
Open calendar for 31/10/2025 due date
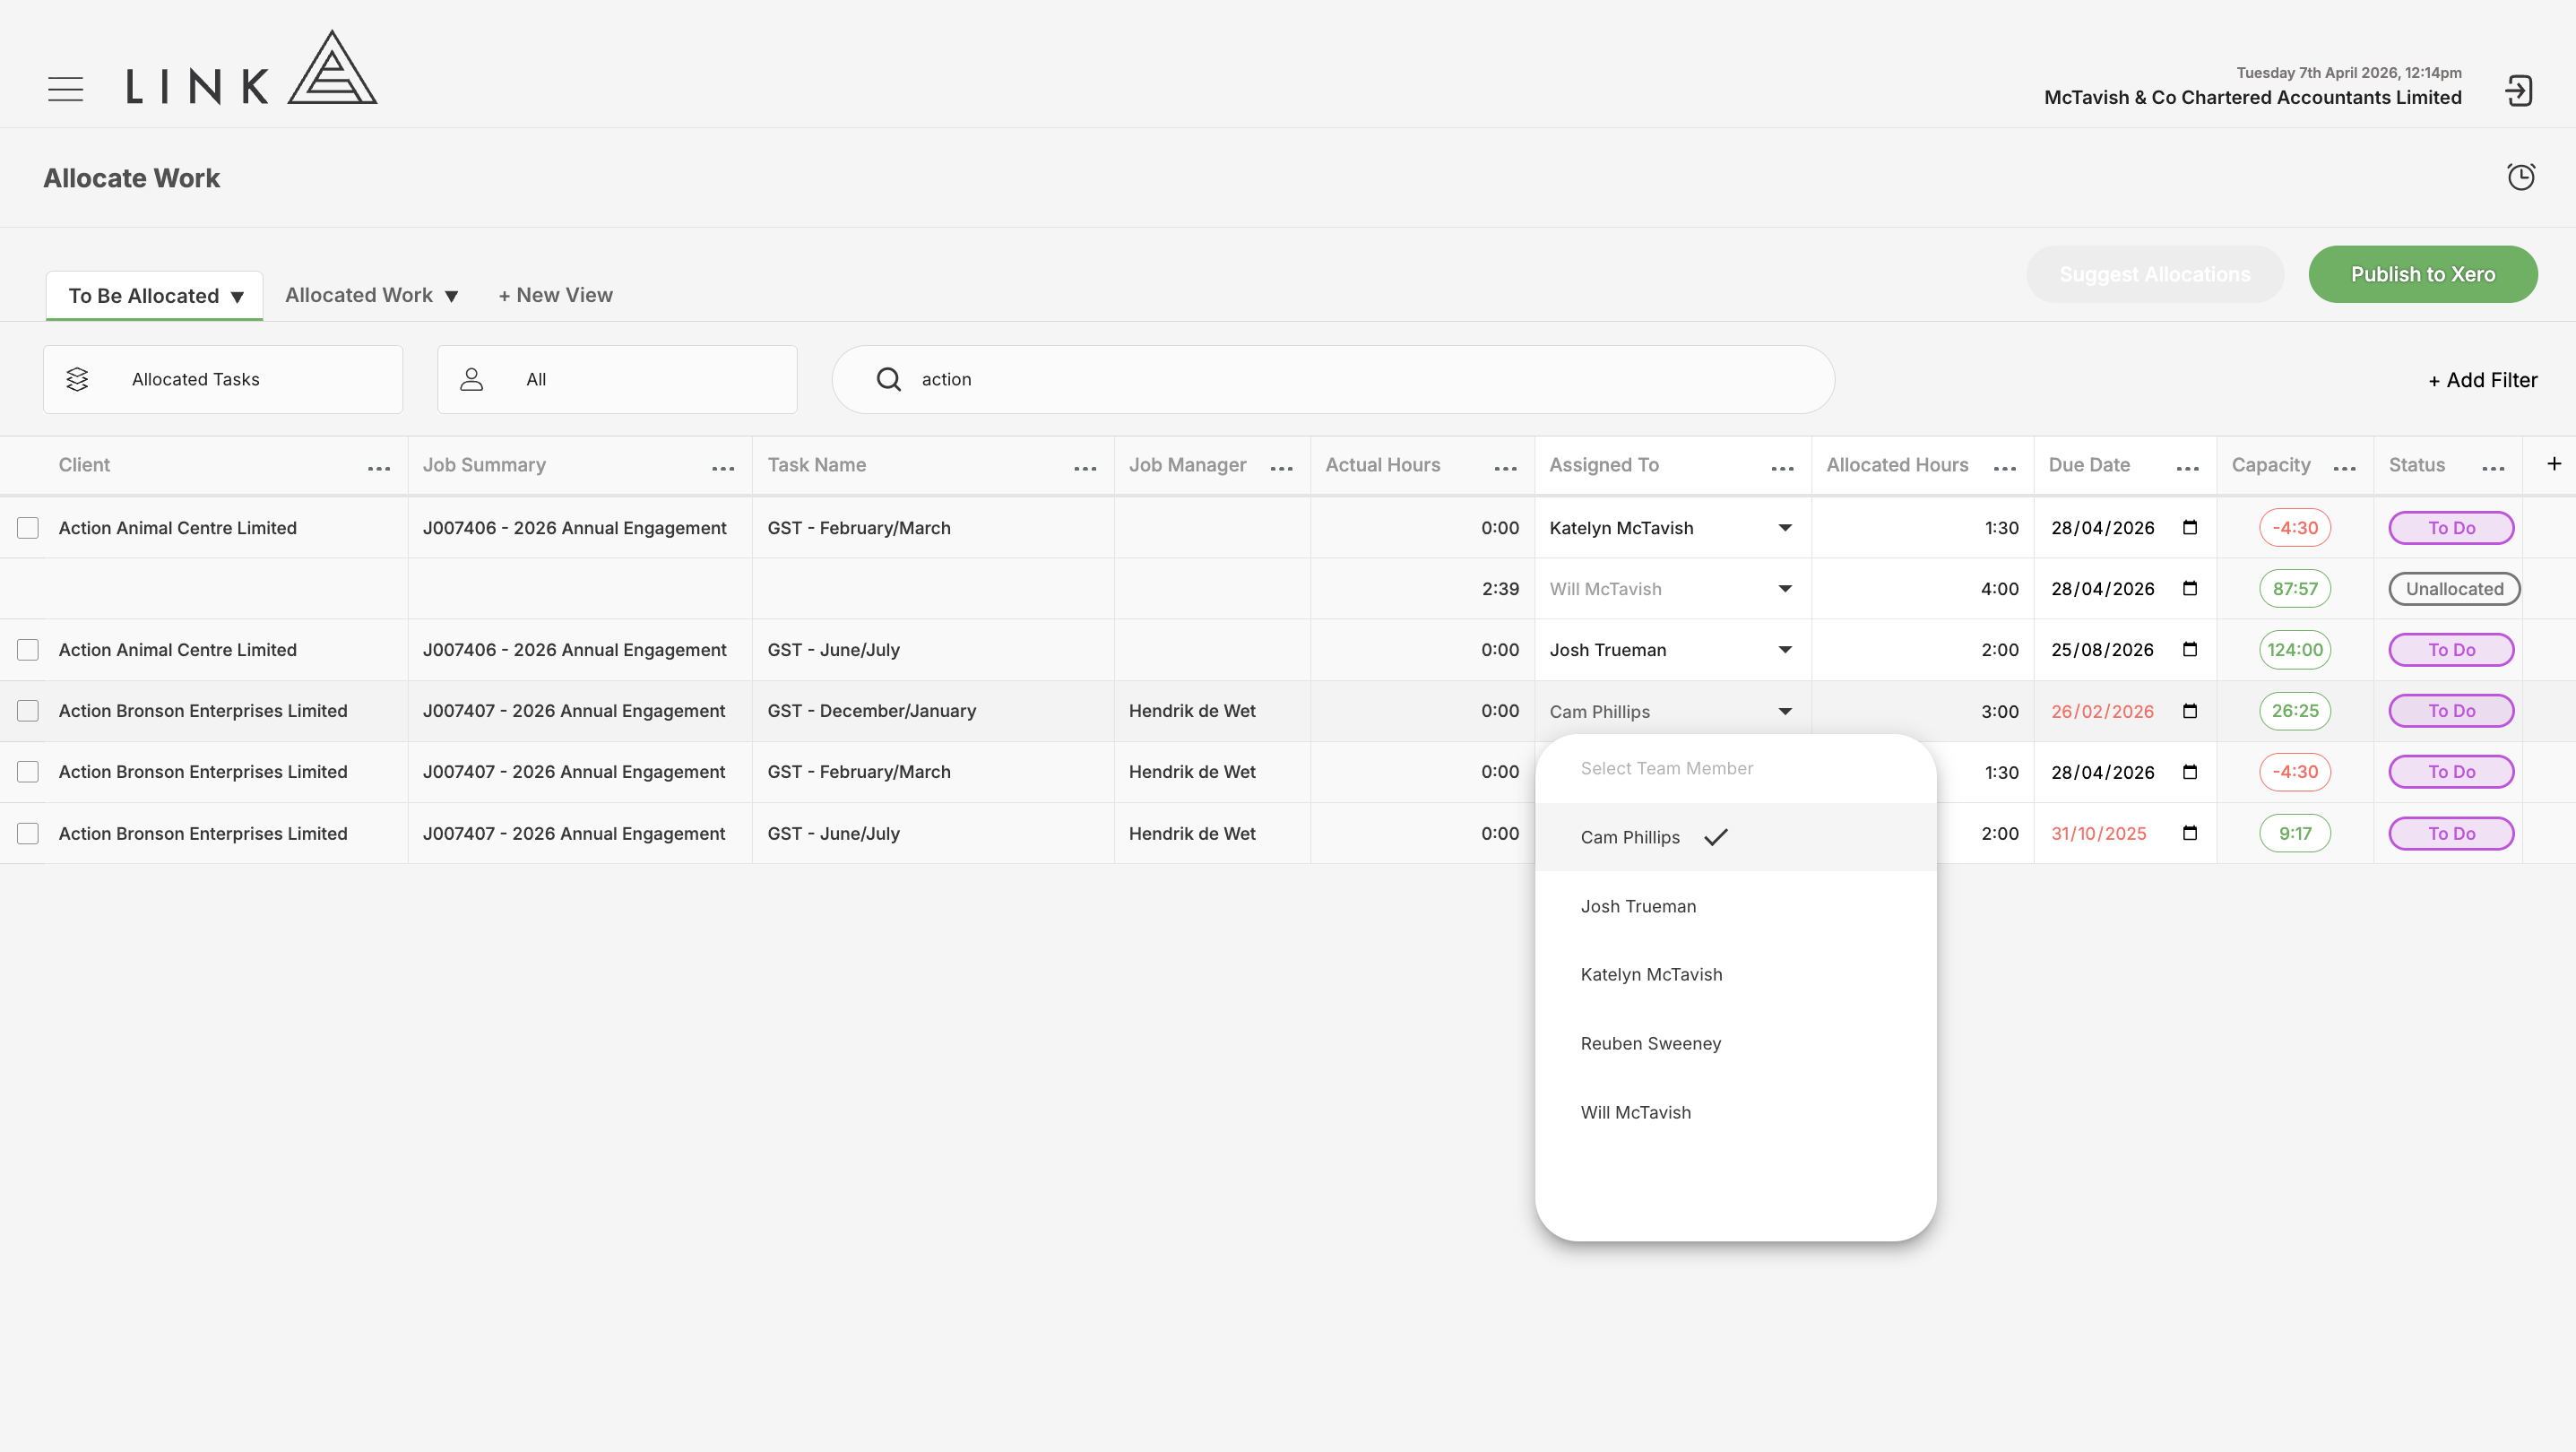point(2189,833)
